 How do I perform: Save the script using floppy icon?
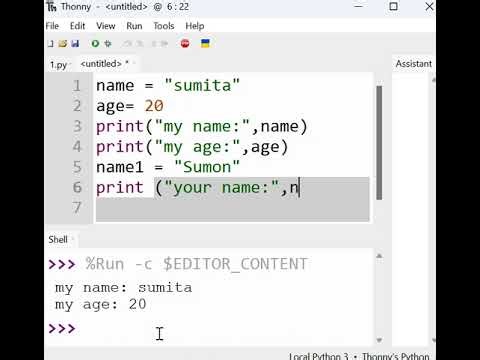(75, 43)
